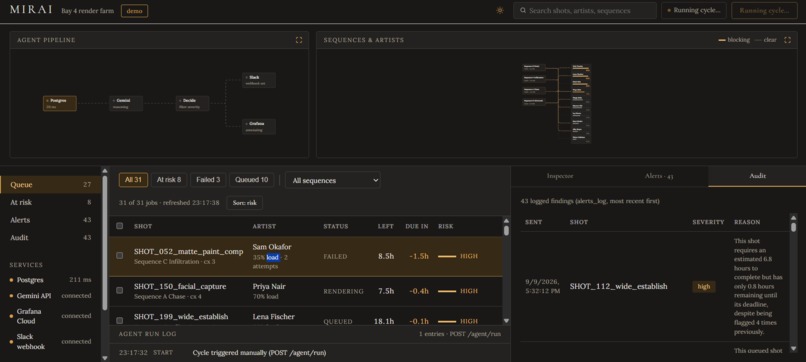
Task: Click the Postgres service row in sidebar
Action: [x=50, y=280]
